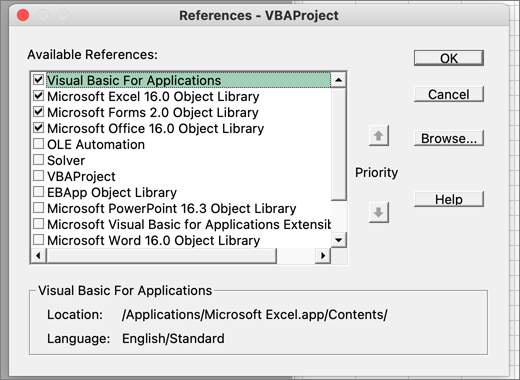Select the 'EBApp Object Library' row text
Image resolution: width=520 pixels, height=380 pixels.
[x=112, y=192]
